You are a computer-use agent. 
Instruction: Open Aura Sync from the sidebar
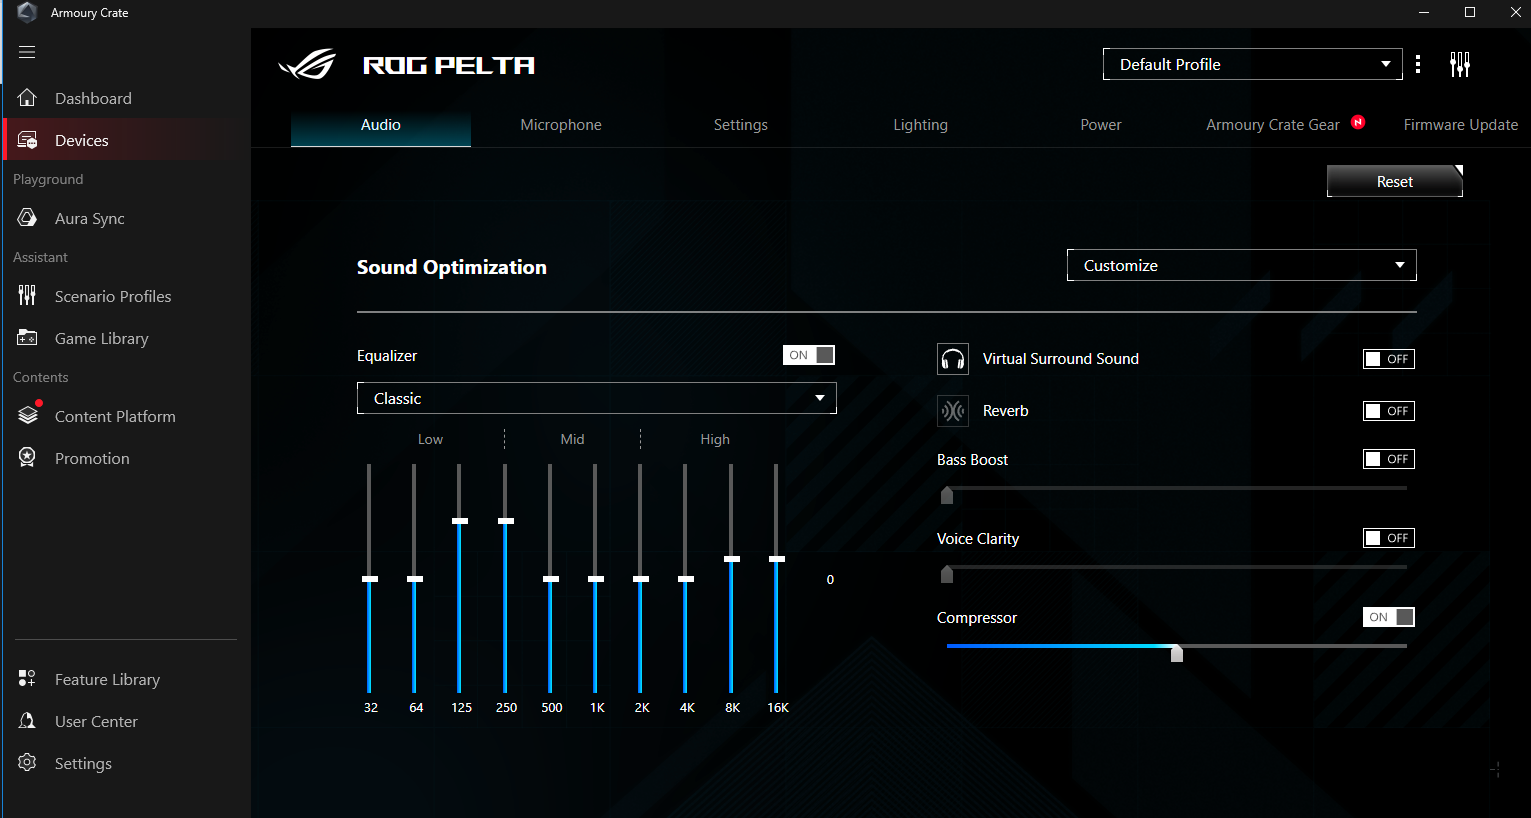pyautogui.click(x=127, y=218)
